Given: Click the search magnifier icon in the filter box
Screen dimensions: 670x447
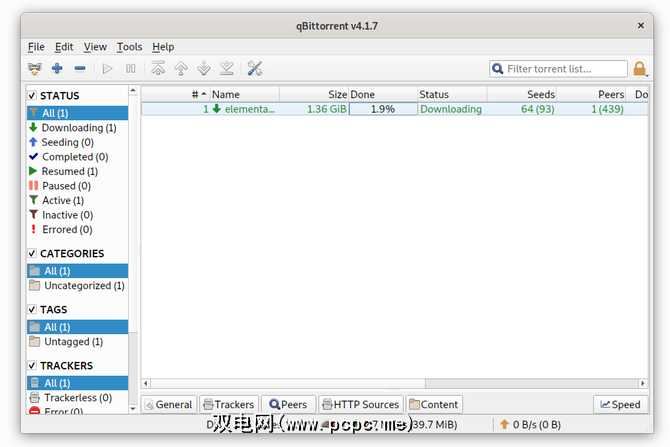Looking at the screenshot, I should click(497, 68).
